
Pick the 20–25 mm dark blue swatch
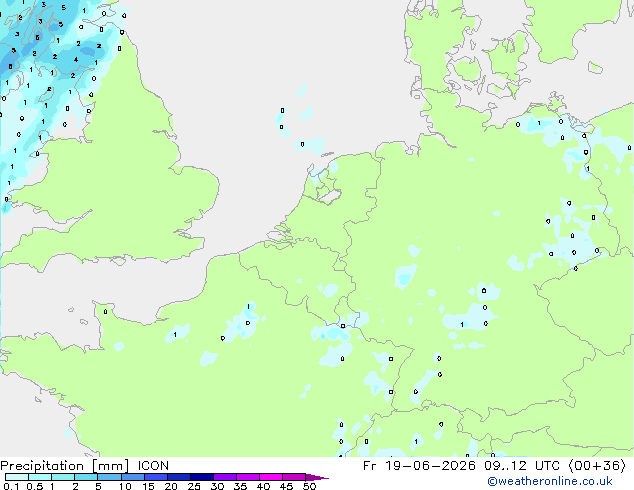178,477
